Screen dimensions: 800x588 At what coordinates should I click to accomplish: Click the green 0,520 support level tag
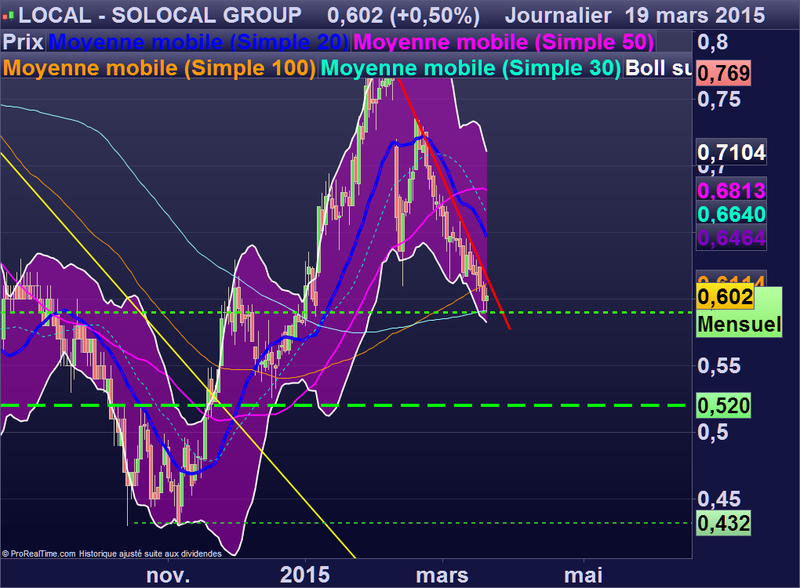click(x=723, y=406)
